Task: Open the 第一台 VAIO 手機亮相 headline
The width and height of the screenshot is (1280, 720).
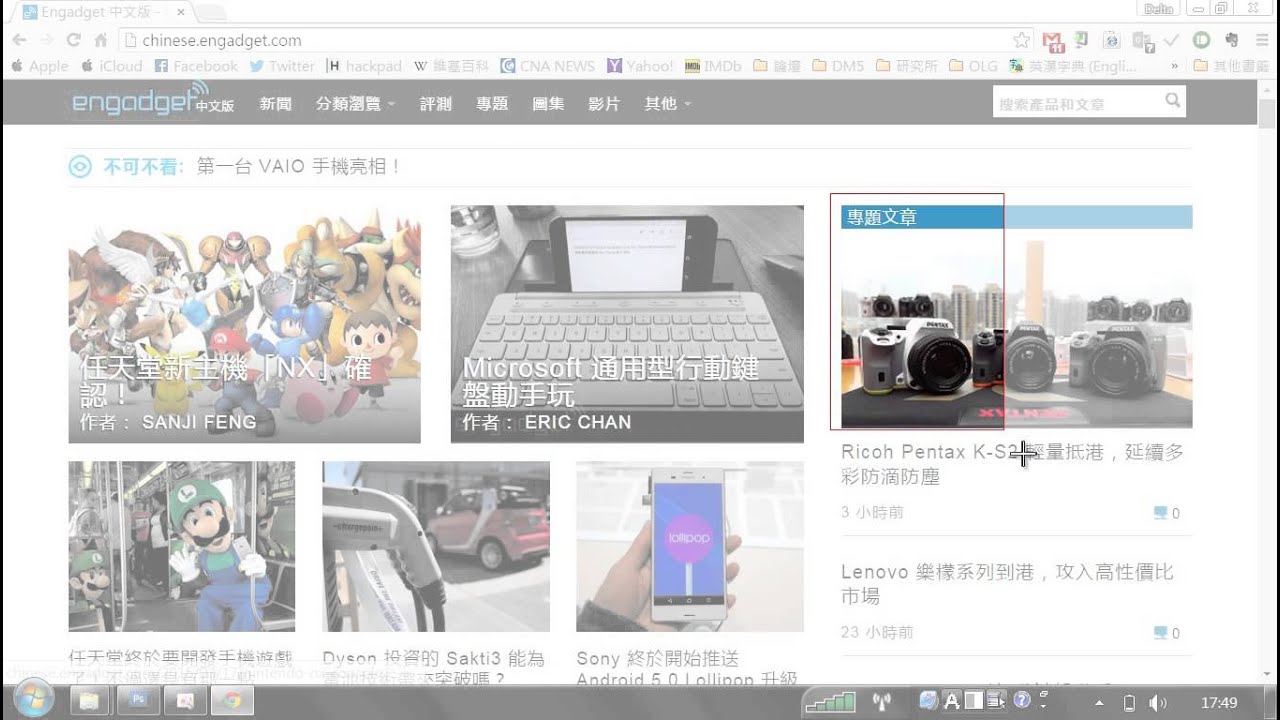Action: pos(298,167)
